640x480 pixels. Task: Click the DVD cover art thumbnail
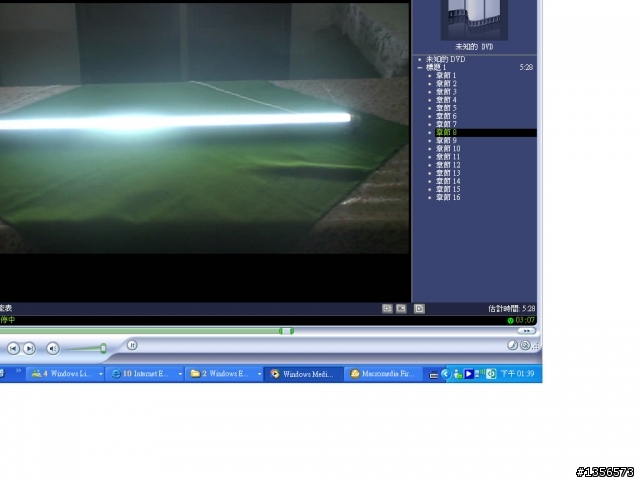coord(474,19)
